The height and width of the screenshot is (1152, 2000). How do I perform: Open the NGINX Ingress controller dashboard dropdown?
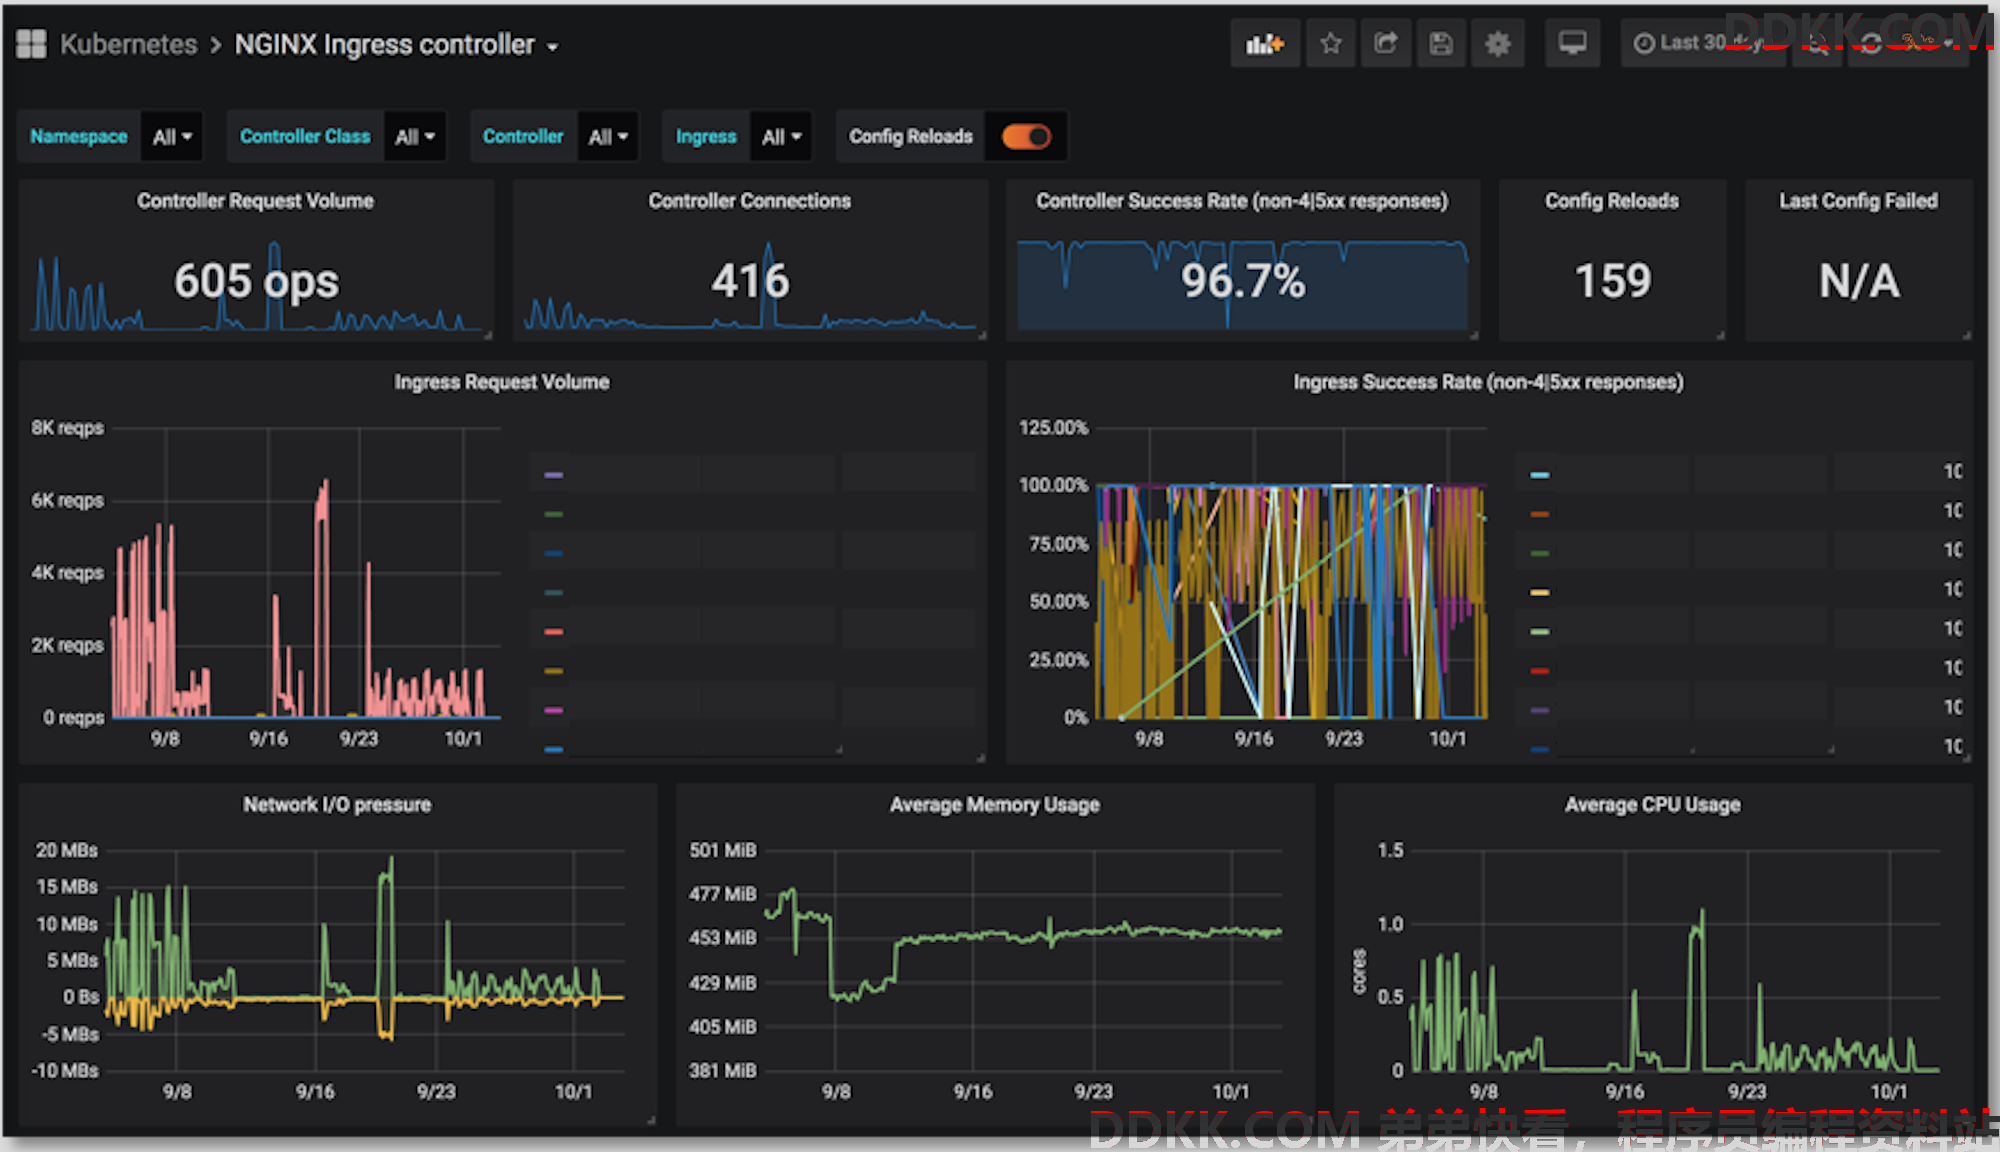click(396, 44)
